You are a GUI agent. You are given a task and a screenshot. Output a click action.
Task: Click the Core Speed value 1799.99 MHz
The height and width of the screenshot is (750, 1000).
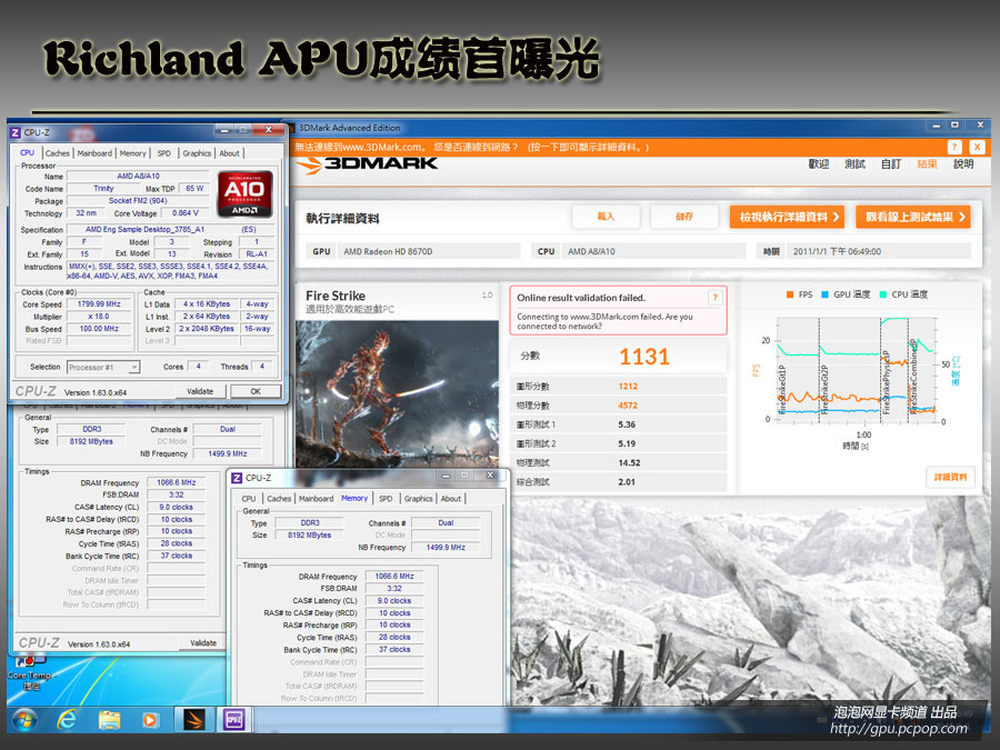(x=99, y=304)
